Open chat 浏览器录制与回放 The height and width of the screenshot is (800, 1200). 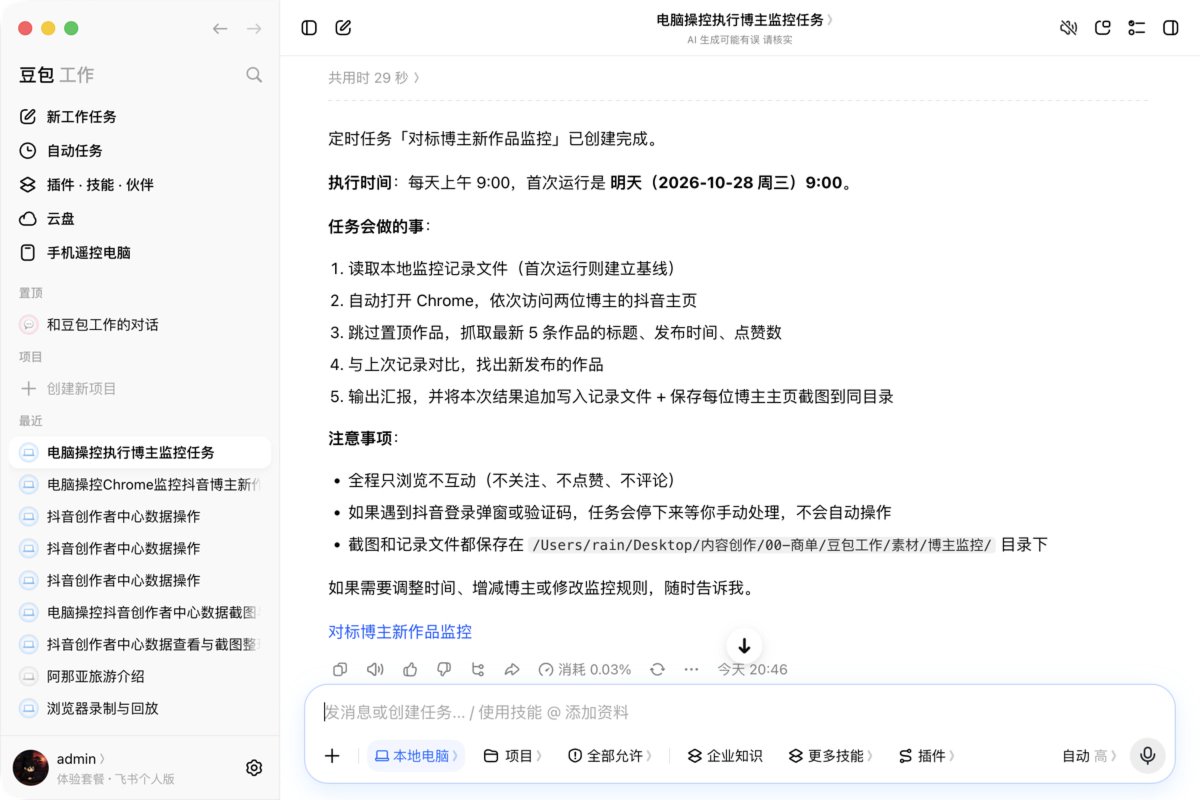[x=140, y=709]
